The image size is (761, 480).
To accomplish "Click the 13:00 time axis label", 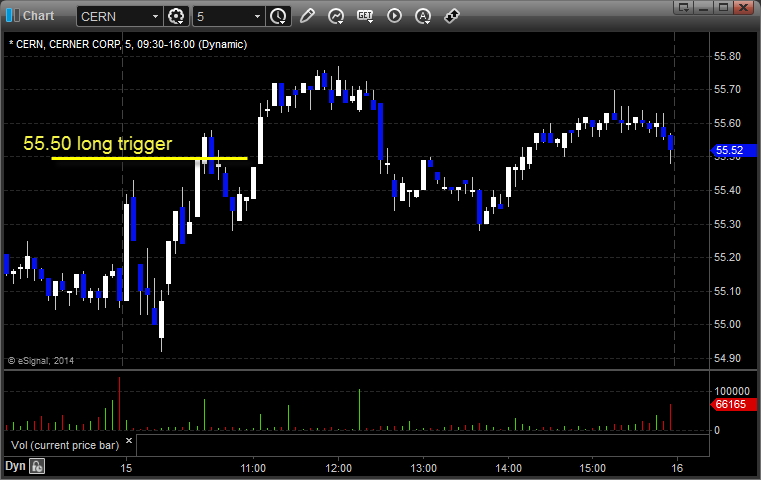I will click(423, 468).
